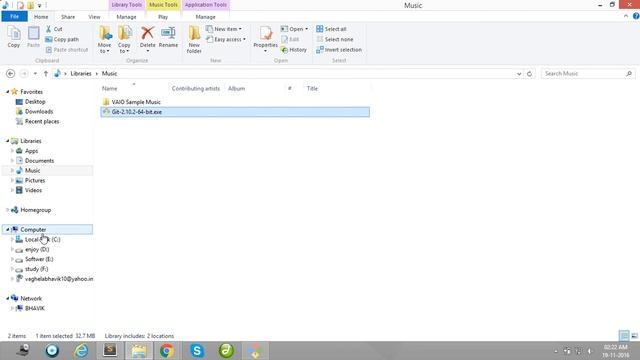Sort by the Title column header
Image resolution: width=640 pixels, height=360 pixels.
click(312, 88)
